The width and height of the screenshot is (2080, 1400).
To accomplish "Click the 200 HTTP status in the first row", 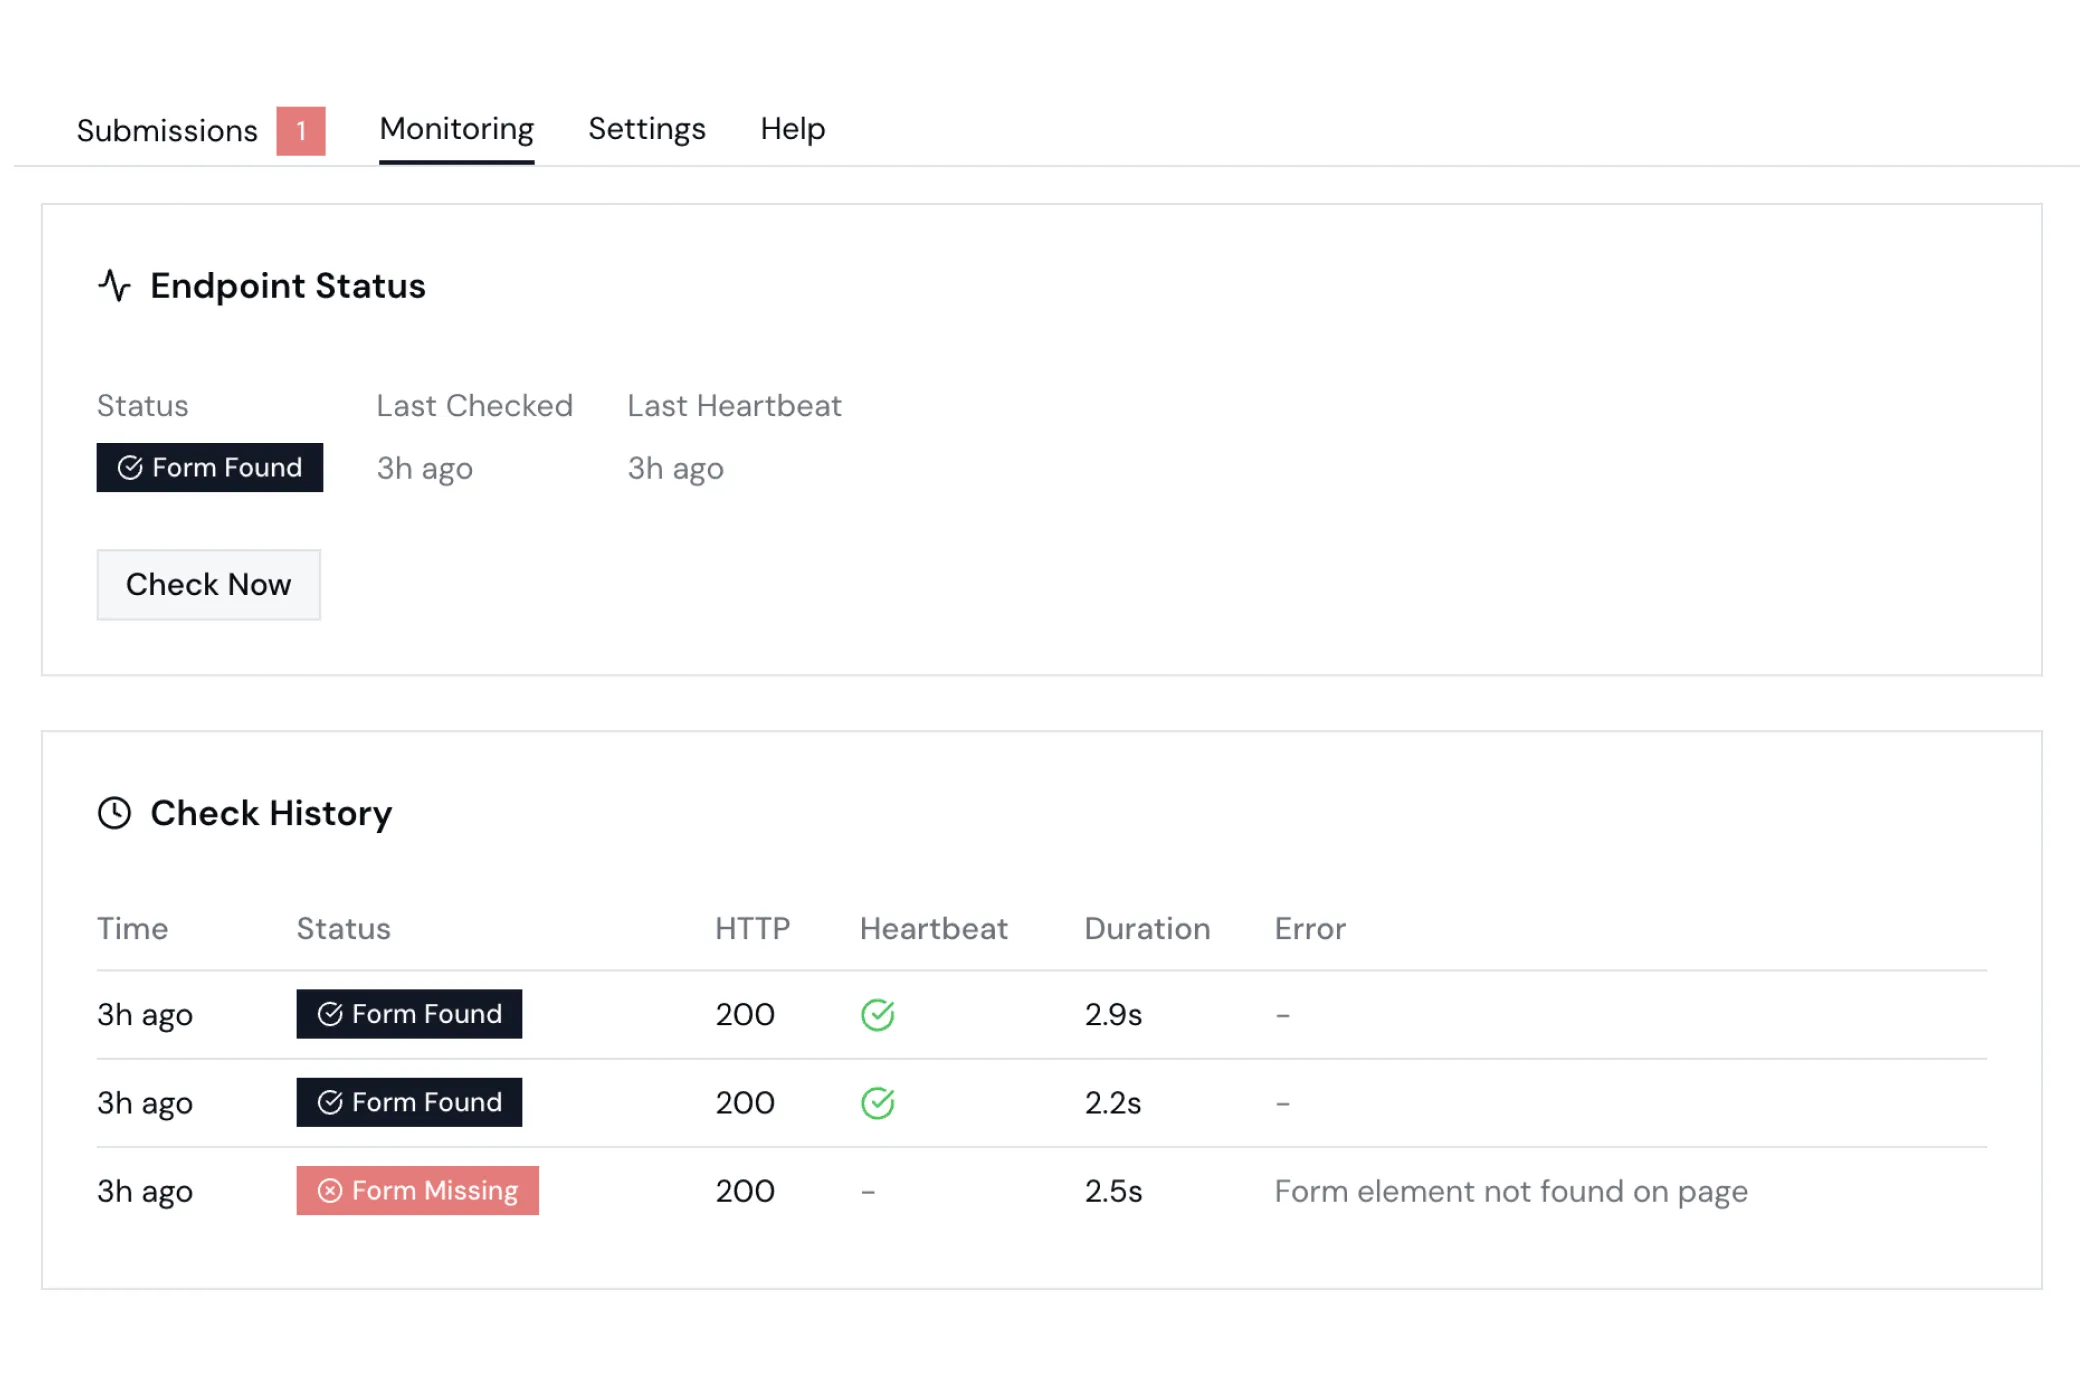I will [744, 1014].
